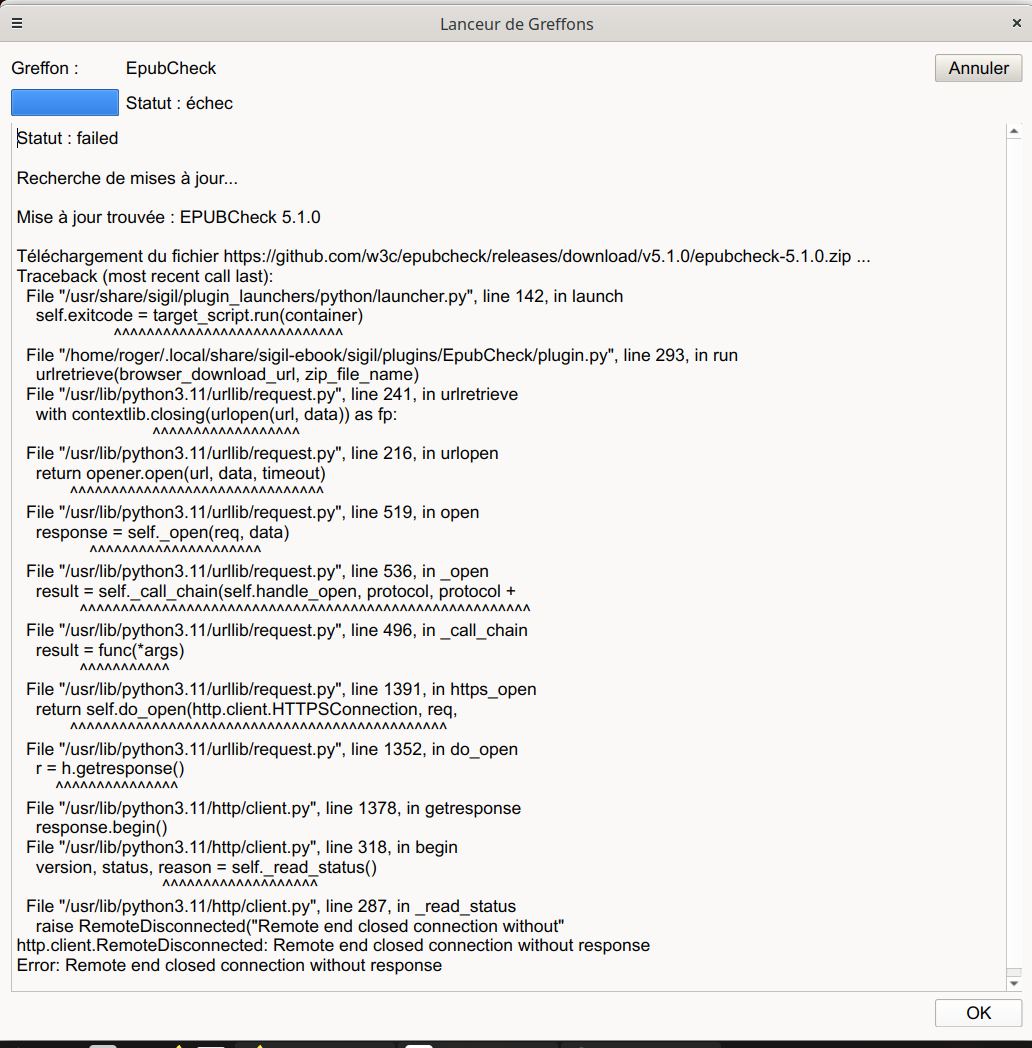Click 'Traceback (most recent call last):' line
Image resolution: width=1032 pixels, height=1048 pixels.
pyautogui.click(x=145, y=276)
